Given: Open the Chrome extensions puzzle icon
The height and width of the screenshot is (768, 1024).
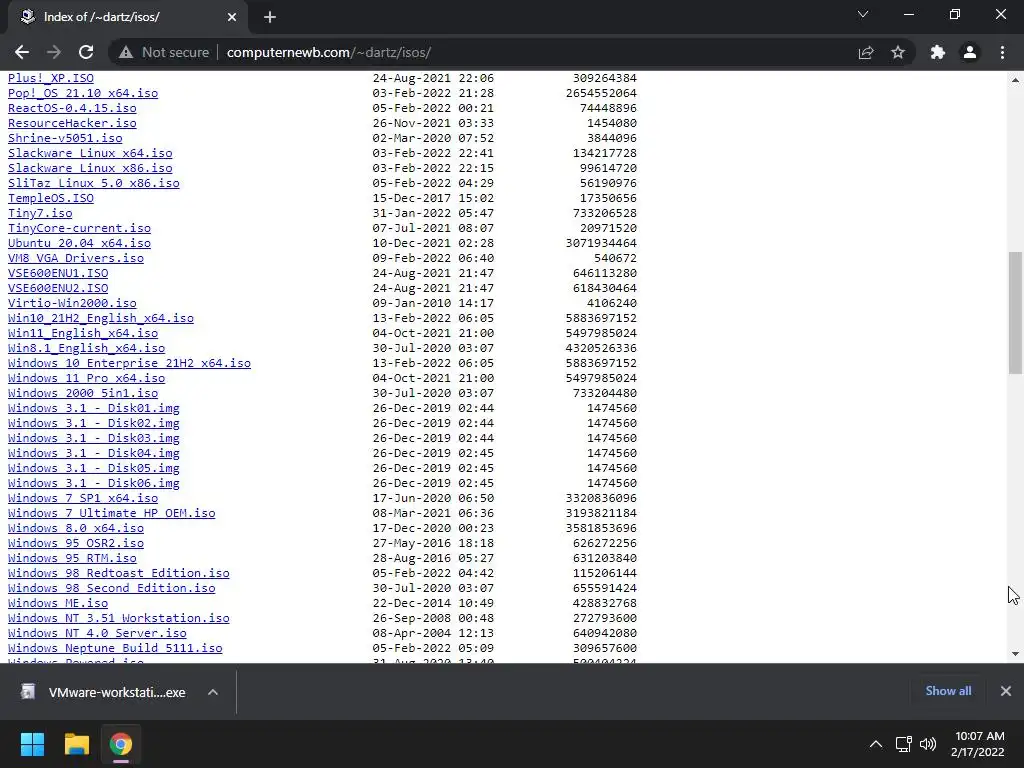Looking at the screenshot, I should pyautogui.click(x=938, y=52).
